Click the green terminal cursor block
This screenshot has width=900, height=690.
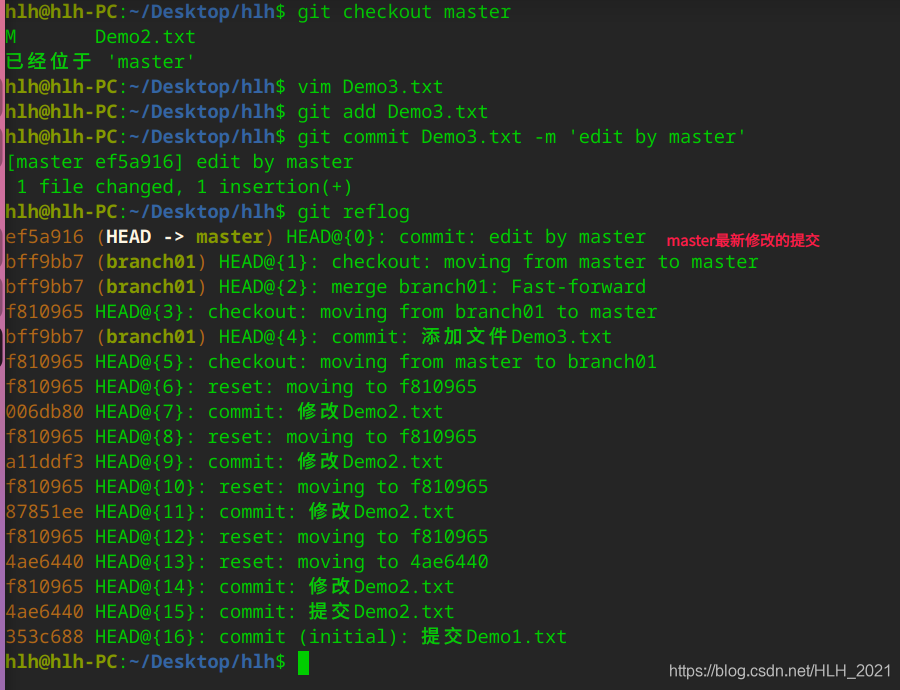303,663
